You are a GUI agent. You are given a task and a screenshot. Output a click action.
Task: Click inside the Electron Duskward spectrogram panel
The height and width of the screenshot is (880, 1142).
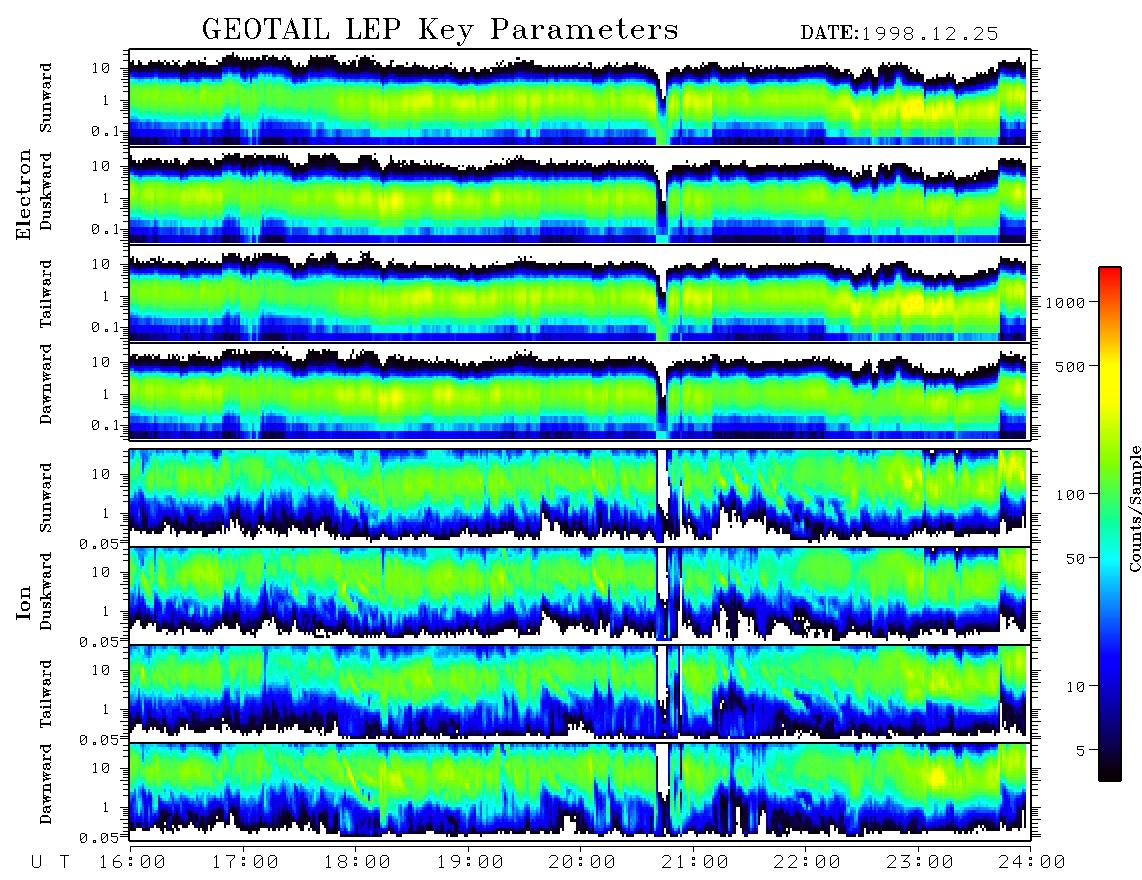point(580,195)
